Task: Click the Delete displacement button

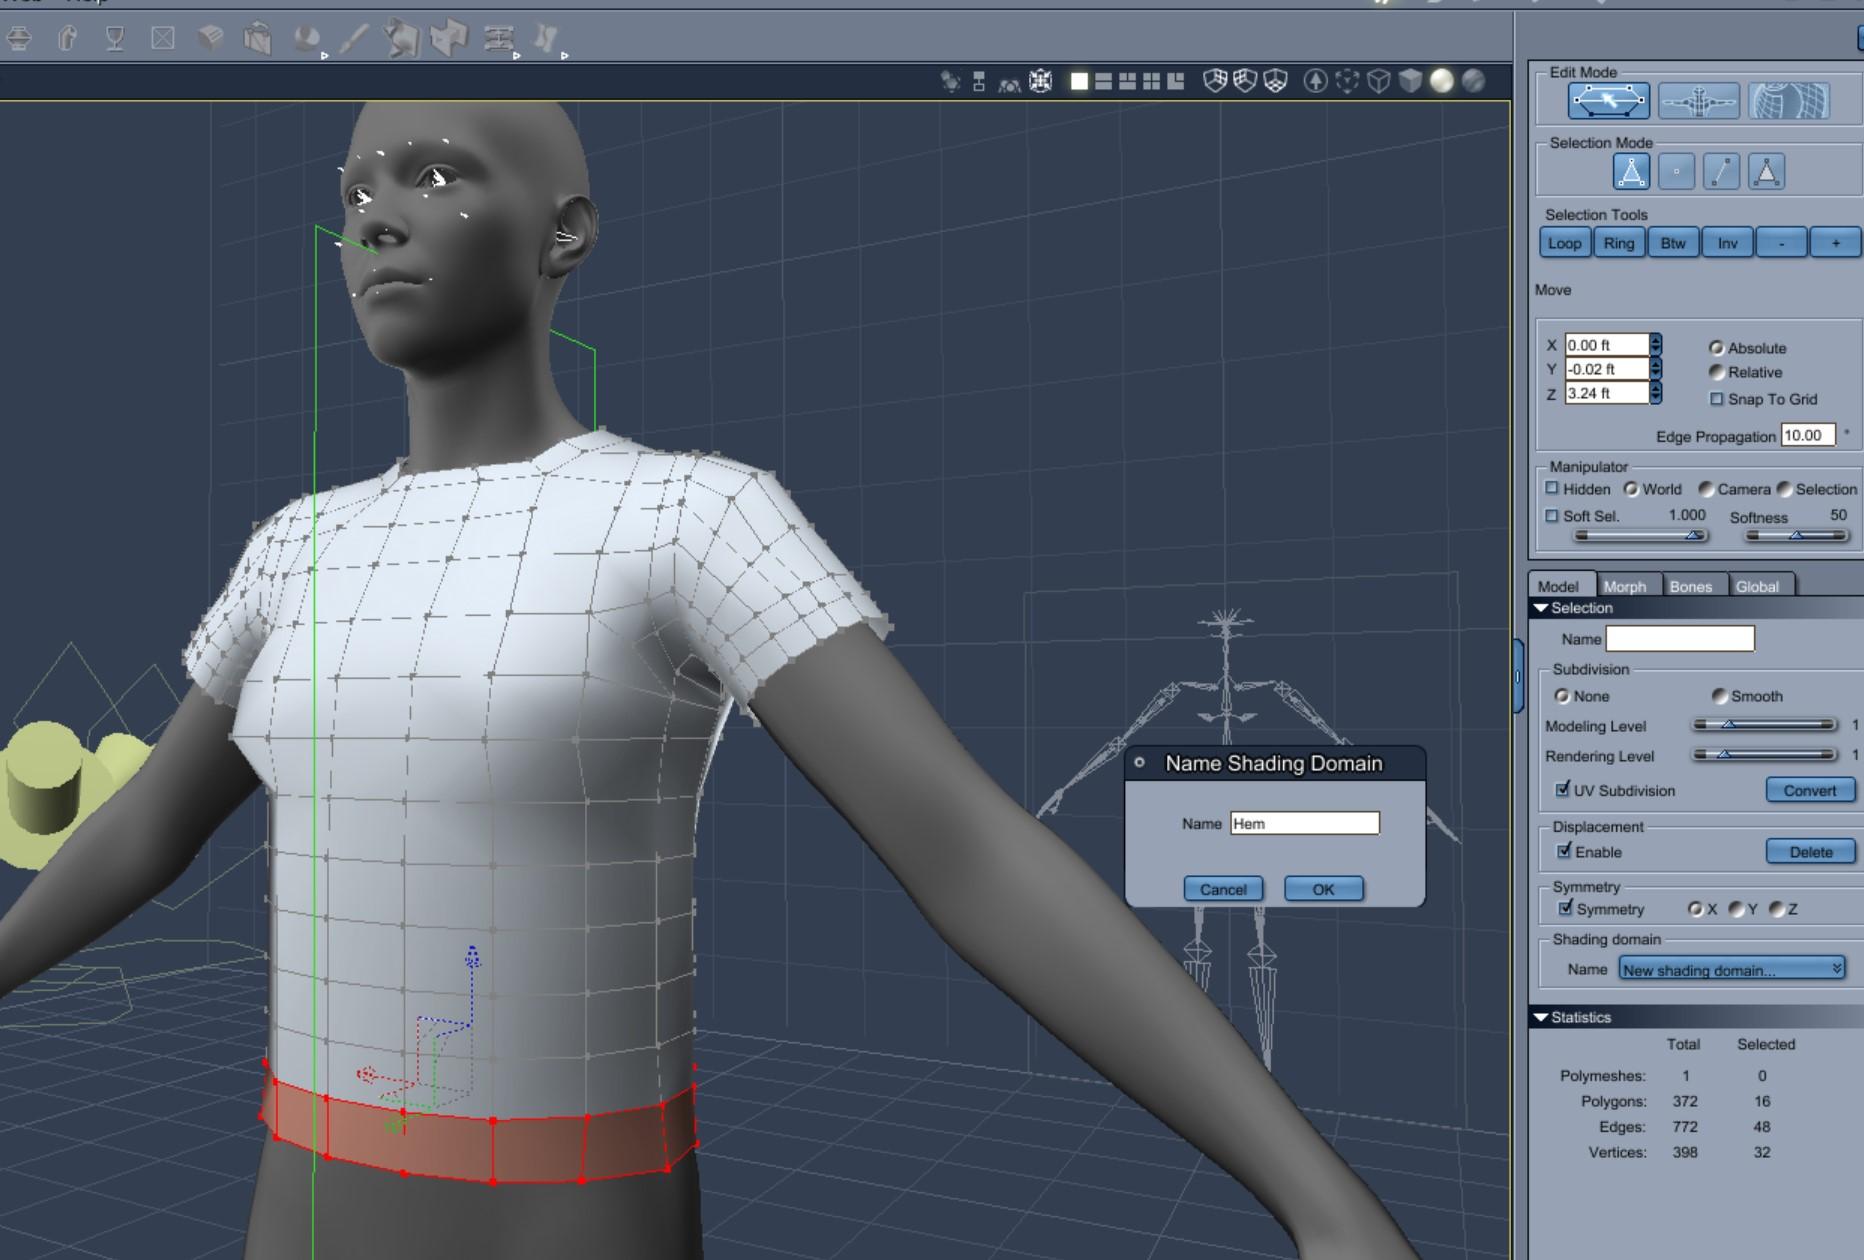Action: (1810, 852)
